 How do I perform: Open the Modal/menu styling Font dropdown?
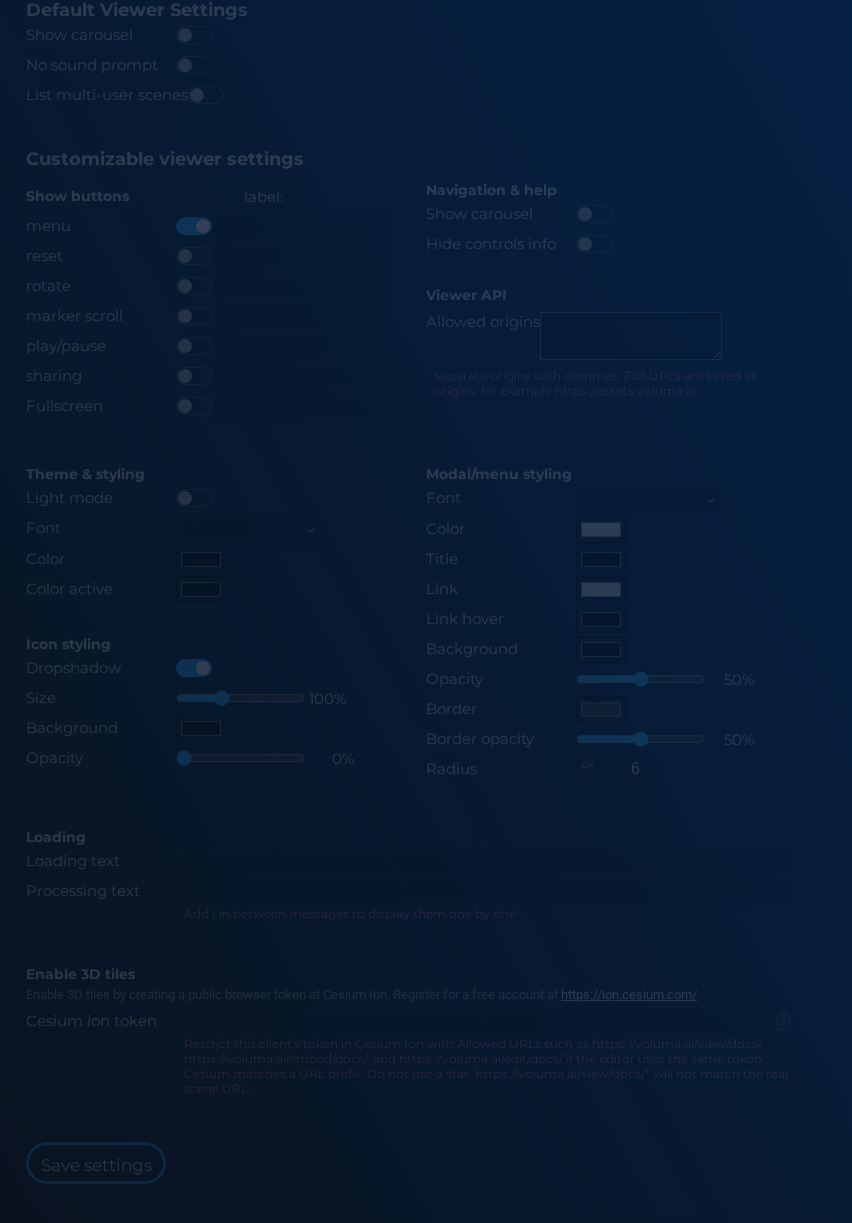[650, 499]
